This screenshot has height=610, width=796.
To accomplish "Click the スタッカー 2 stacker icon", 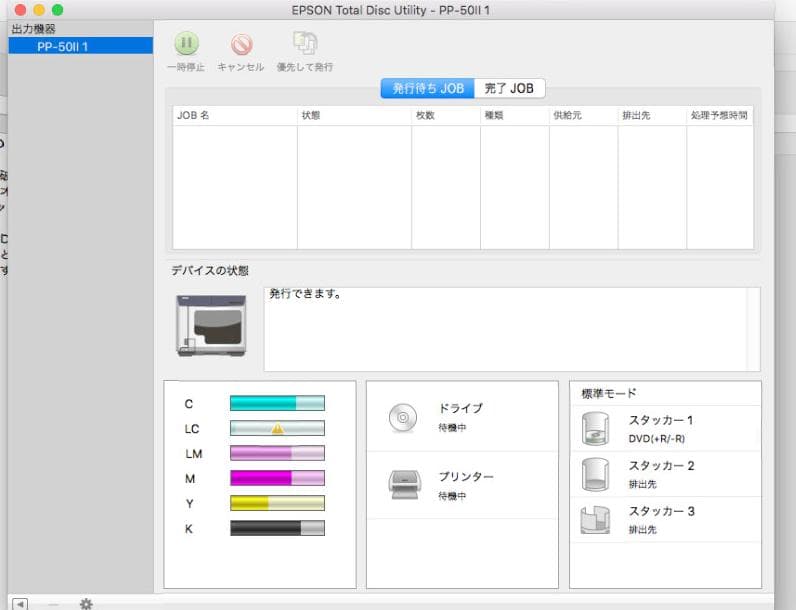I will [595, 475].
